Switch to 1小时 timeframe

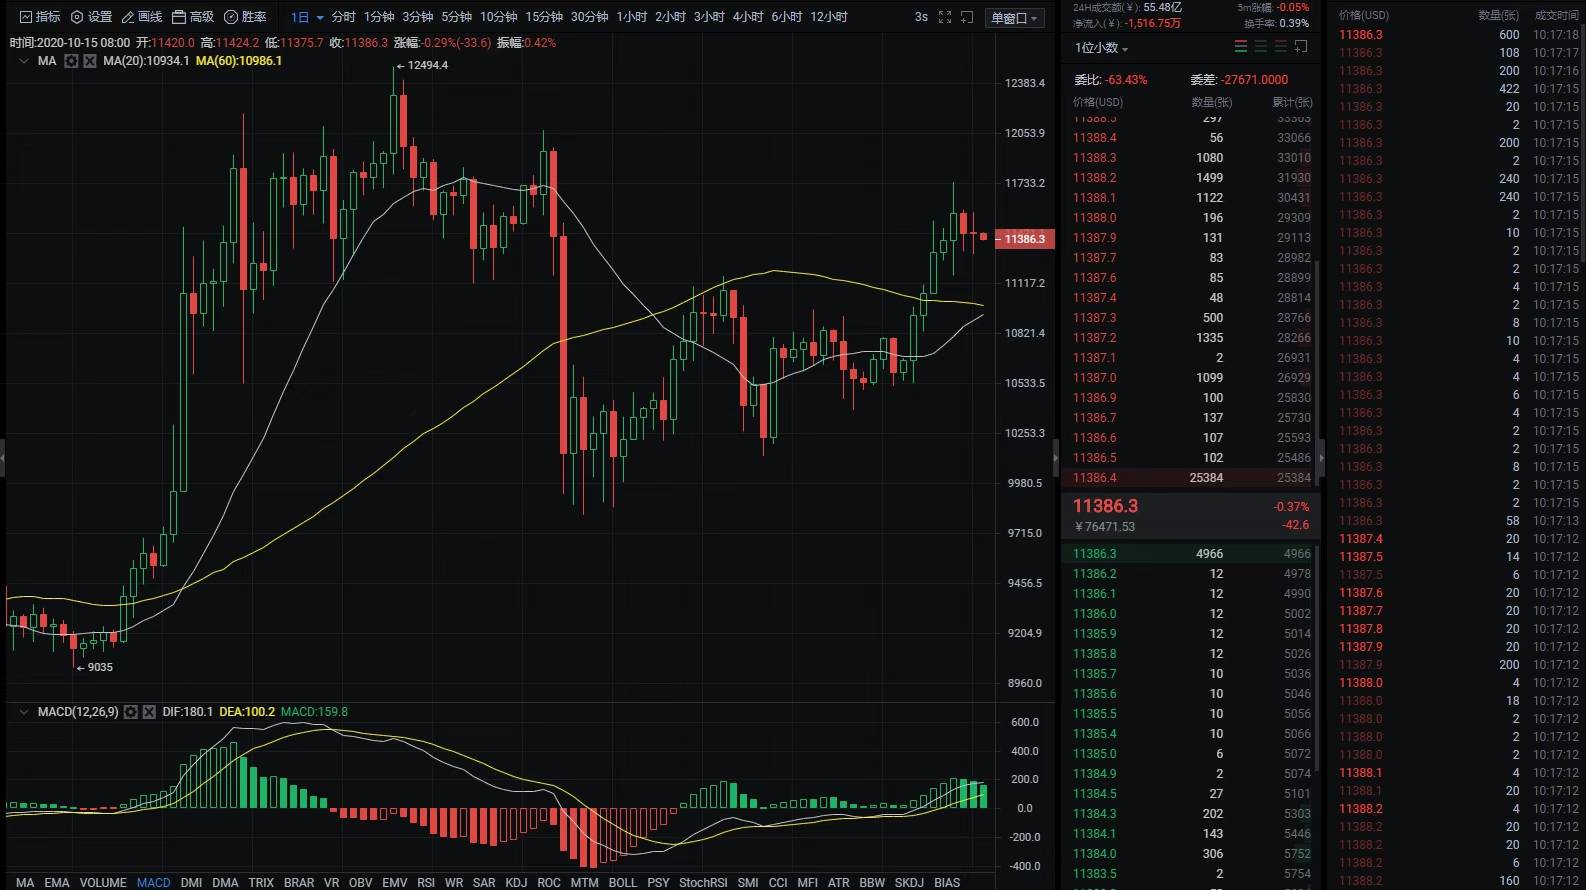point(632,17)
